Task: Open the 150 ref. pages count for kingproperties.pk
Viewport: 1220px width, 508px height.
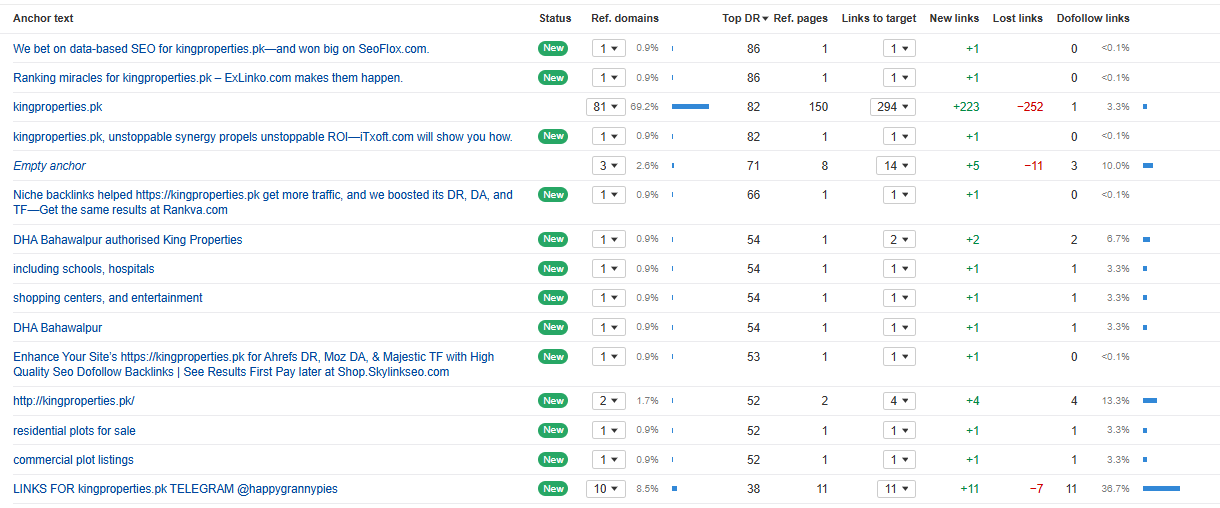Action: tap(818, 107)
